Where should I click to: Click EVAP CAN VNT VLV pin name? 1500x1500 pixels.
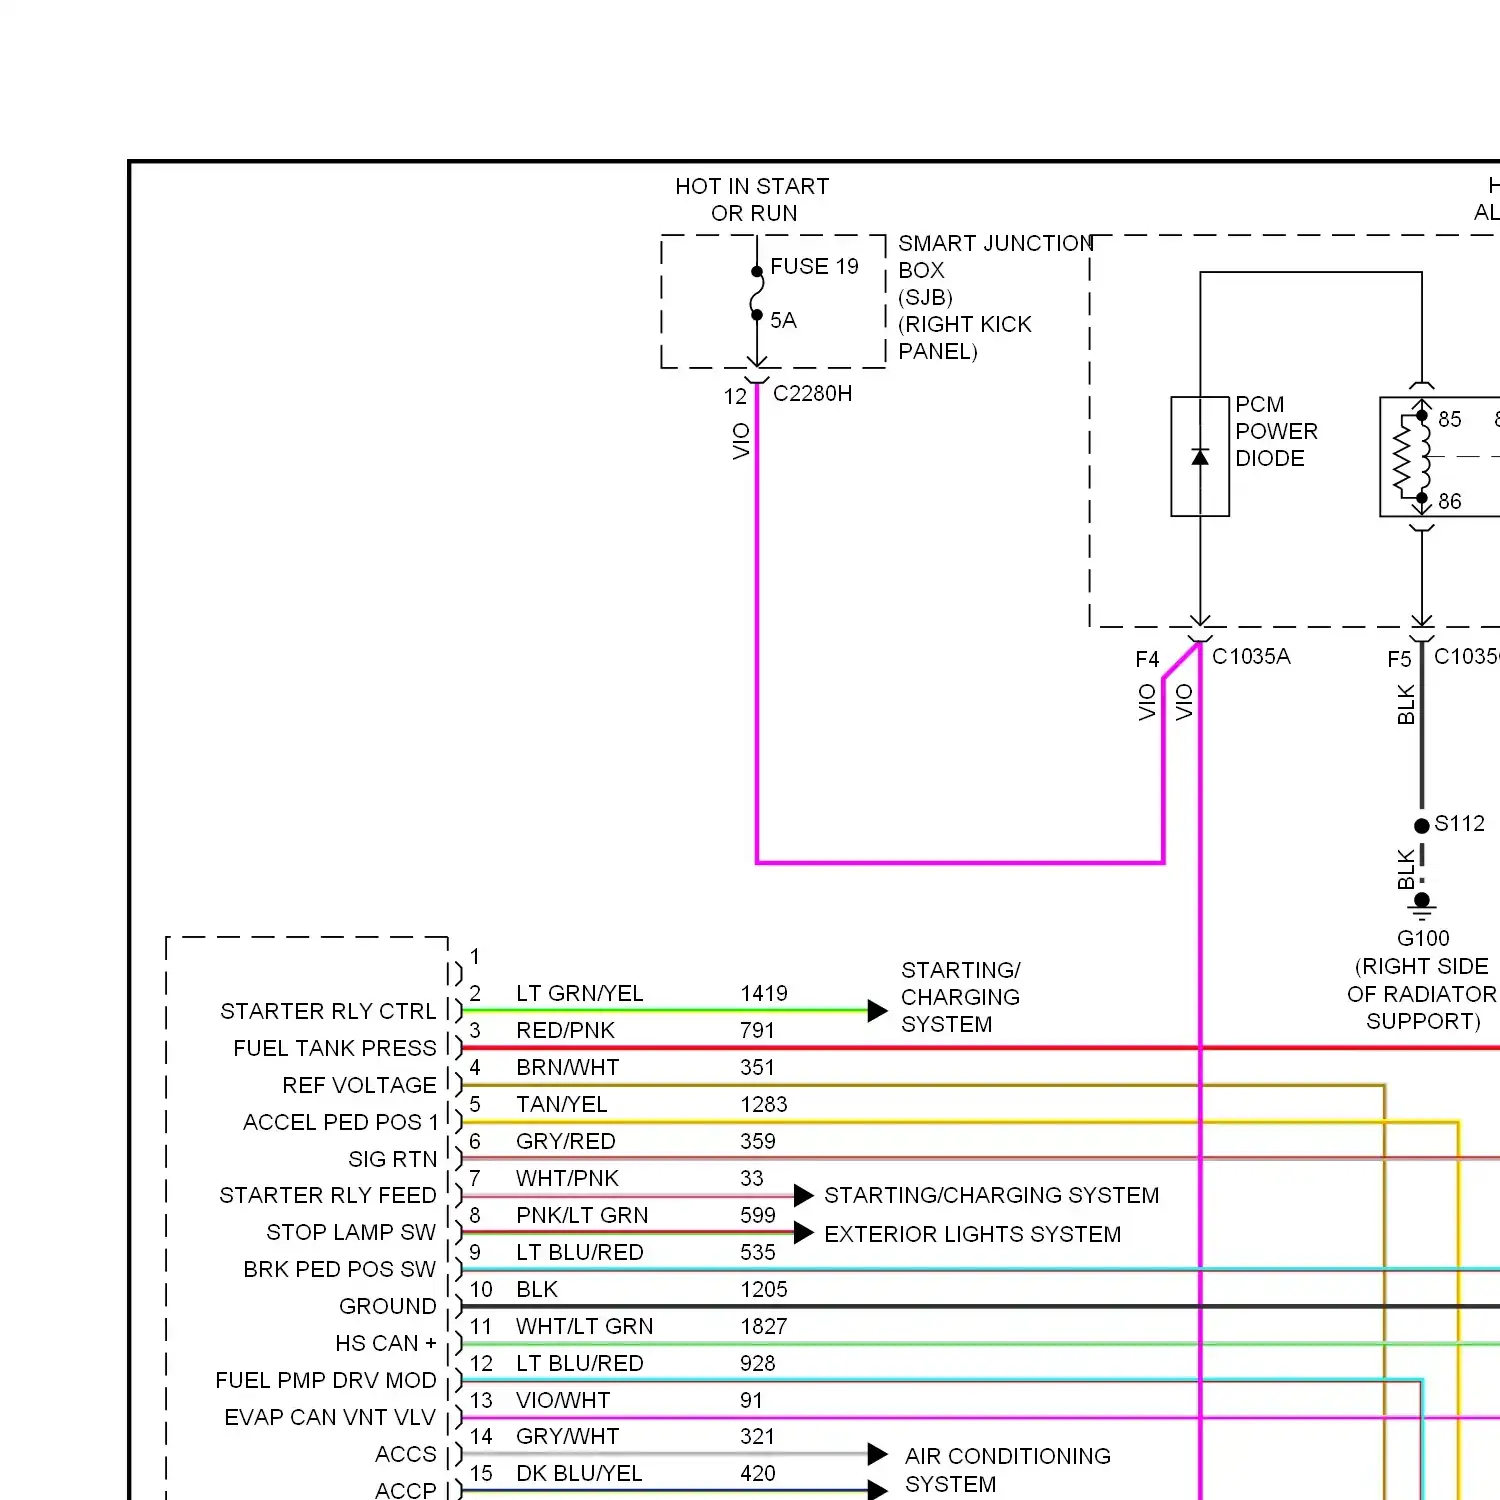click(330, 1418)
